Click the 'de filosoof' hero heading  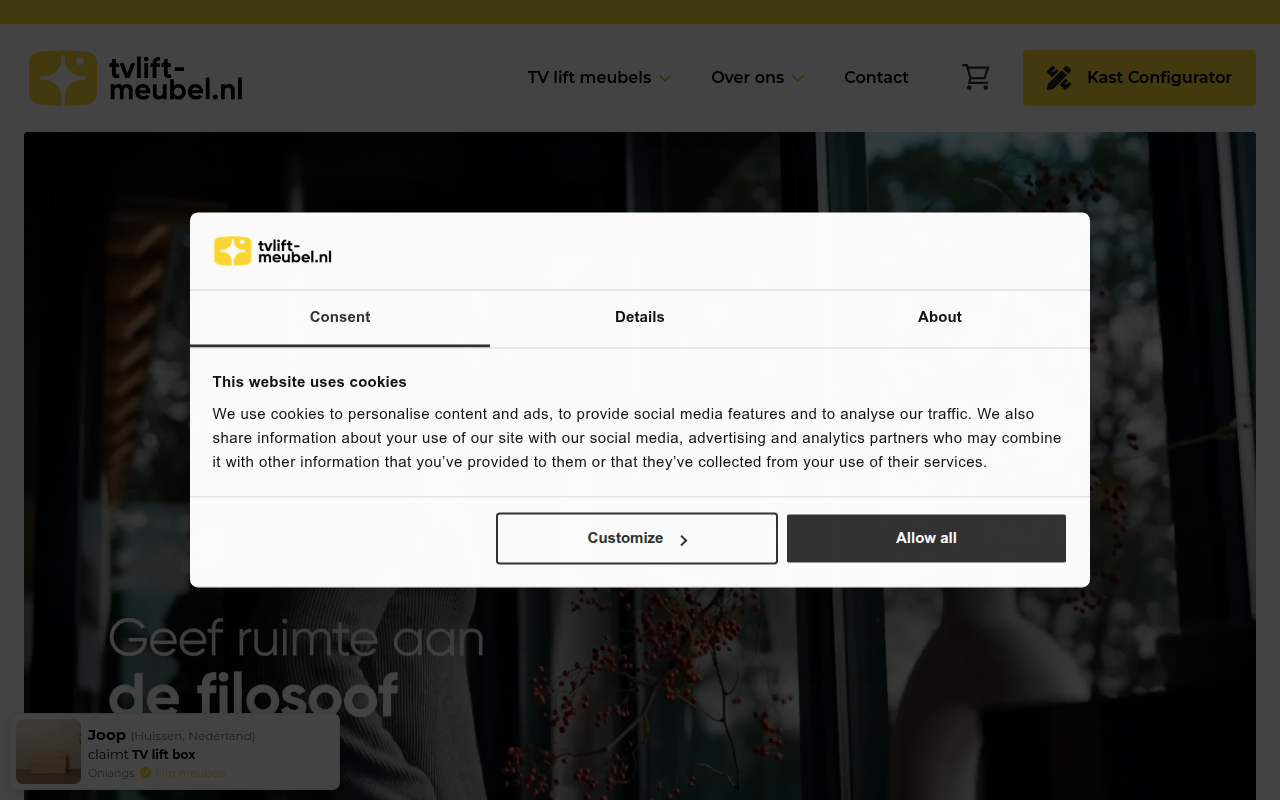(254, 695)
